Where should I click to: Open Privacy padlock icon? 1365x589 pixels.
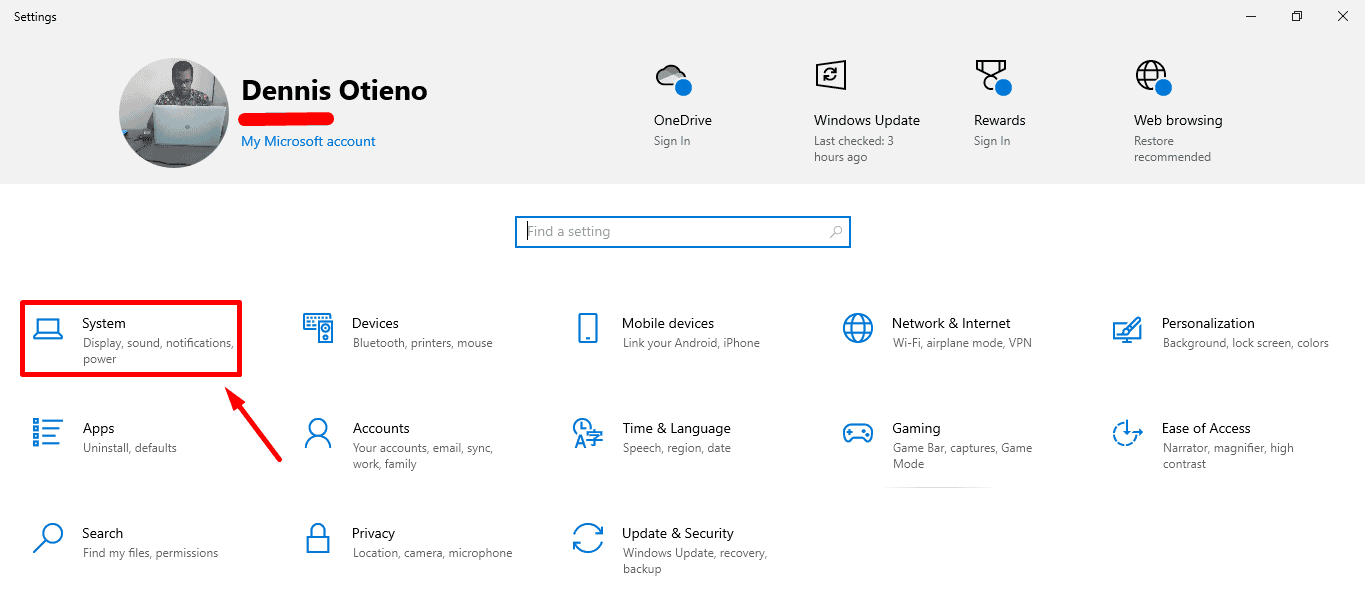coord(318,538)
